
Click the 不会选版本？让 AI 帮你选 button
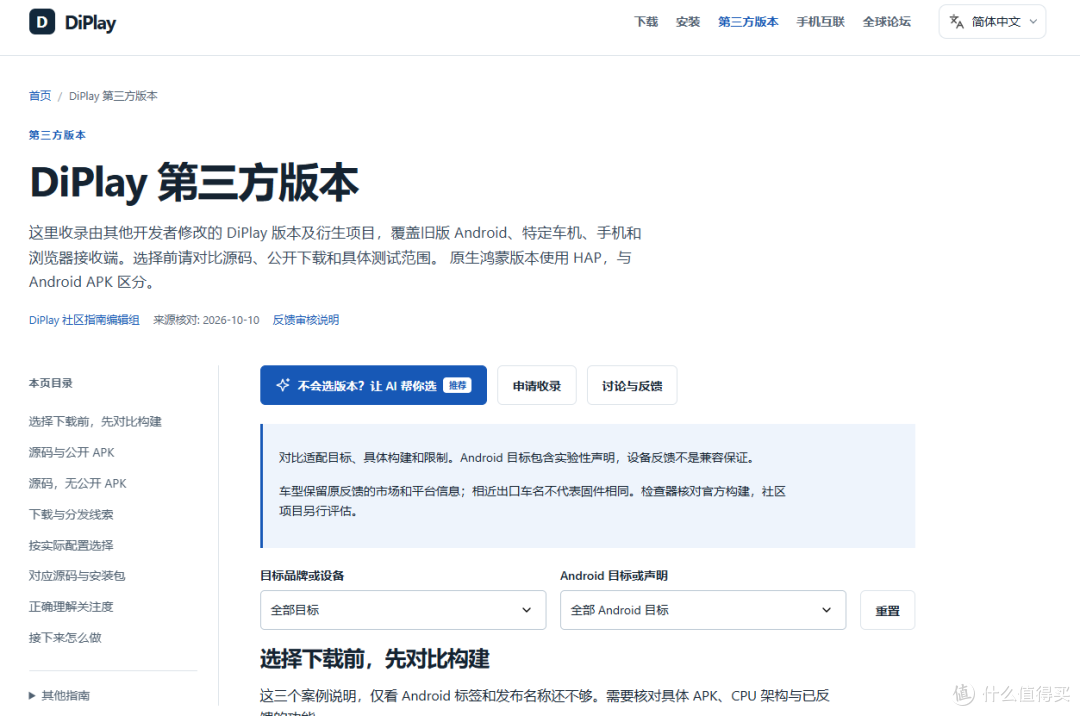[x=373, y=385]
